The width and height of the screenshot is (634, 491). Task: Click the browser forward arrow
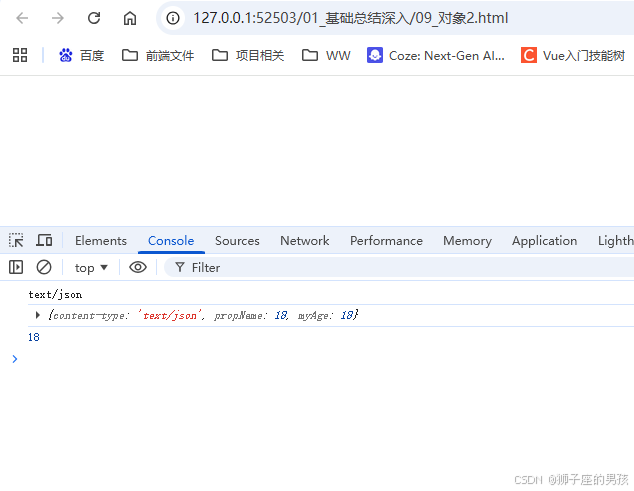[58, 18]
